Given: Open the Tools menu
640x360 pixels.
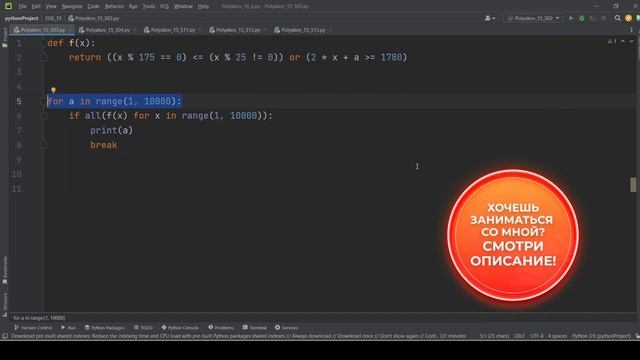Looking at the screenshot, I should click(149, 6).
